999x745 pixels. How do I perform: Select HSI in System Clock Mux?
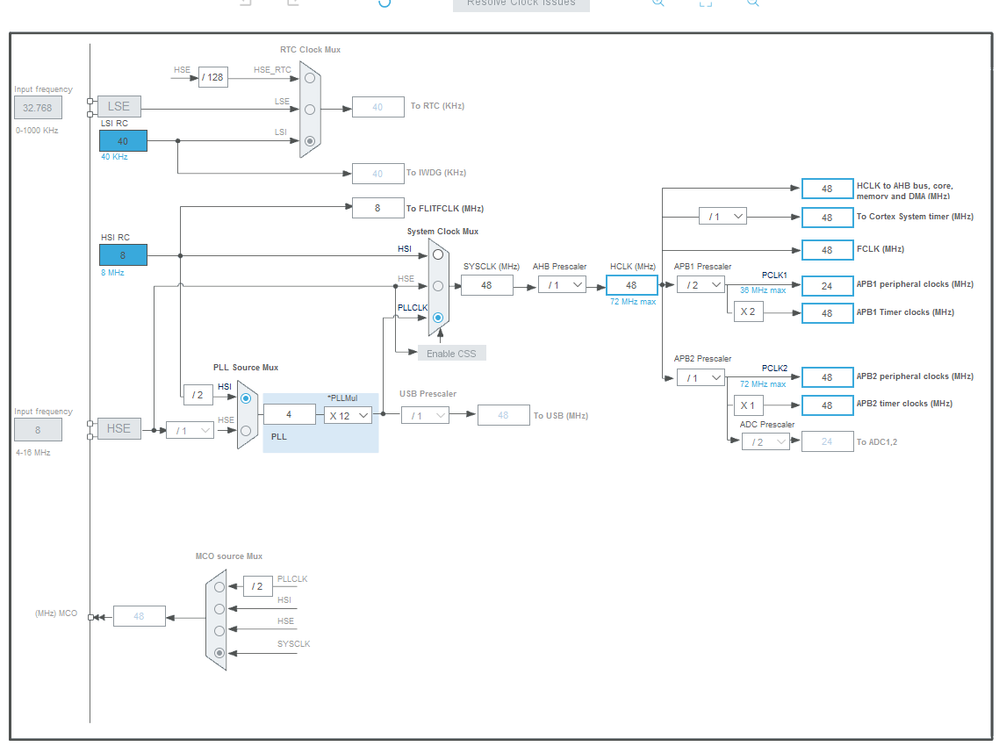438,255
